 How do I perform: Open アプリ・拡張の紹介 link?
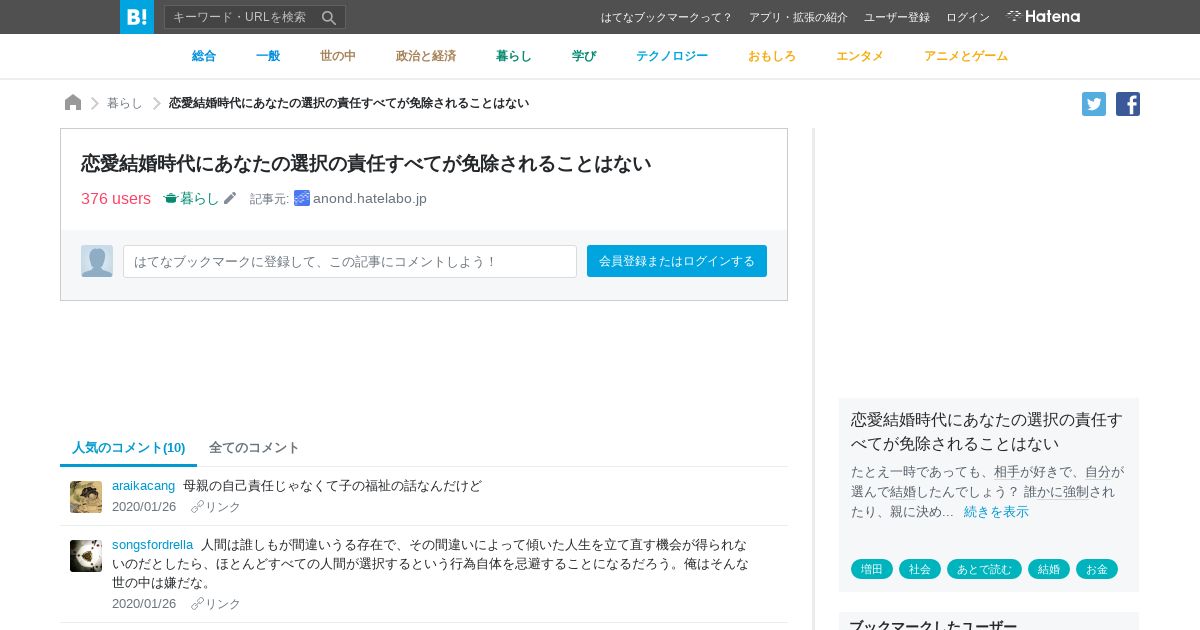(x=798, y=17)
